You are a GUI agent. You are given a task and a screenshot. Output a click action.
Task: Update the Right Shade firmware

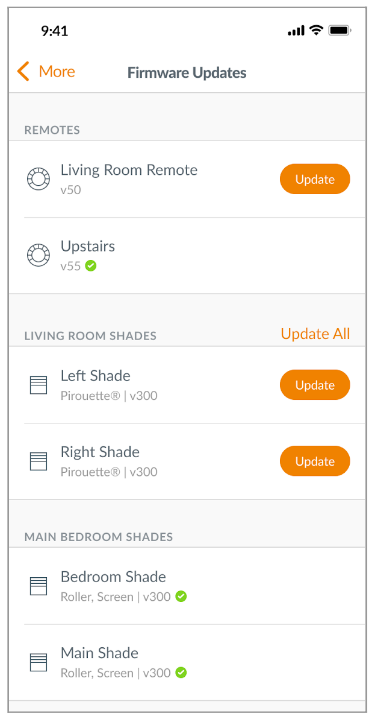pyautogui.click(x=315, y=461)
